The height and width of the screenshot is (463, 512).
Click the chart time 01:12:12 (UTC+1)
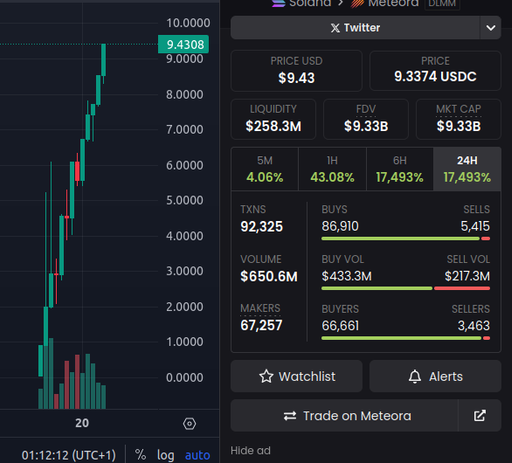pos(69,455)
